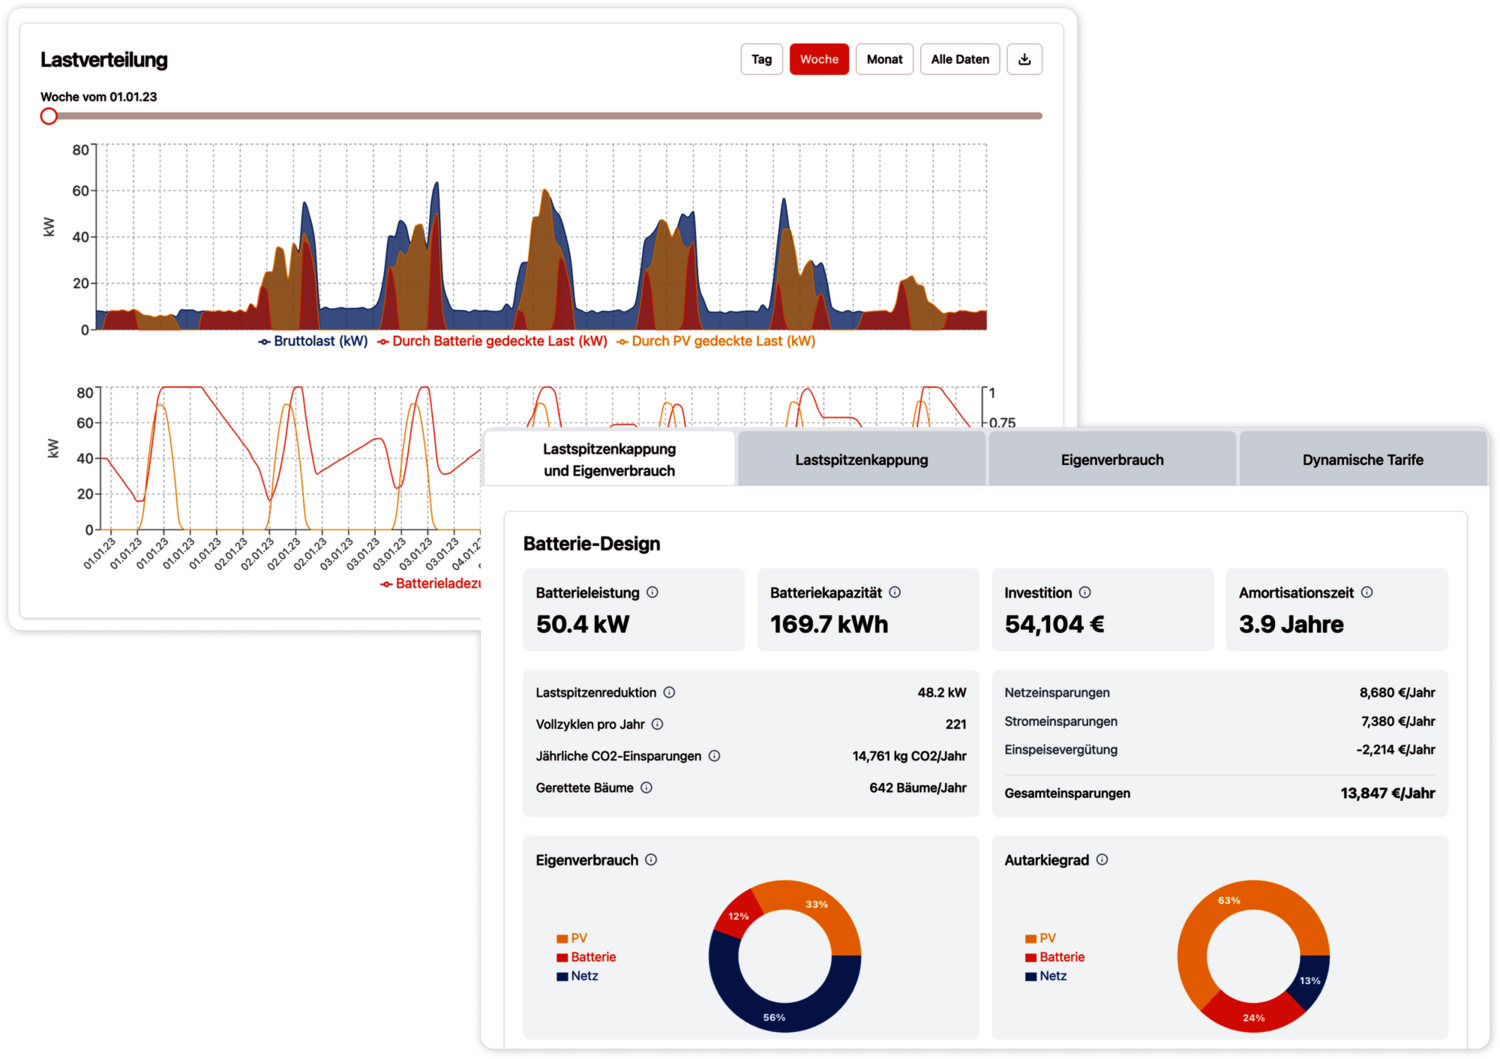Open the Batterieleistung info icon

[652, 592]
